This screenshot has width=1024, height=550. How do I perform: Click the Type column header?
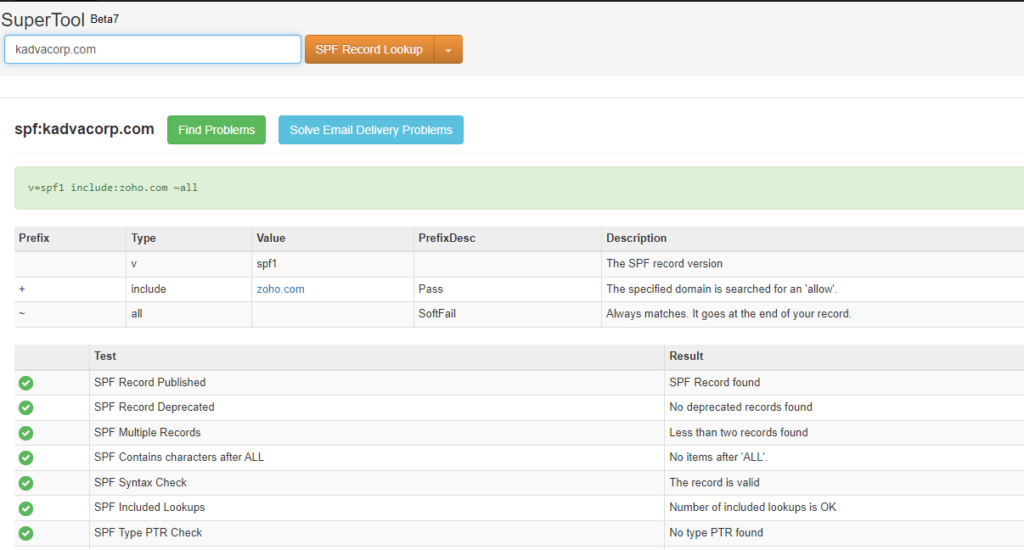click(143, 238)
